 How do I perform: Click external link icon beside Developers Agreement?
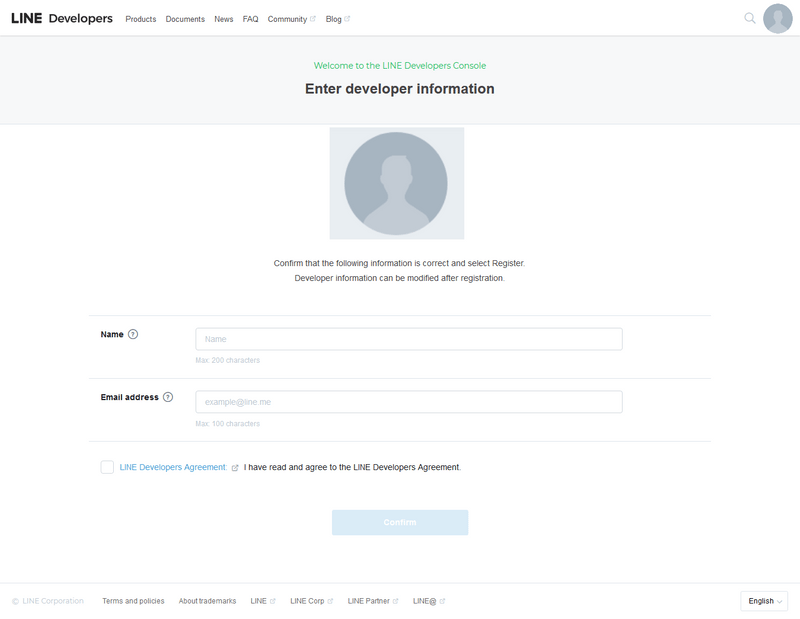(235, 467)
